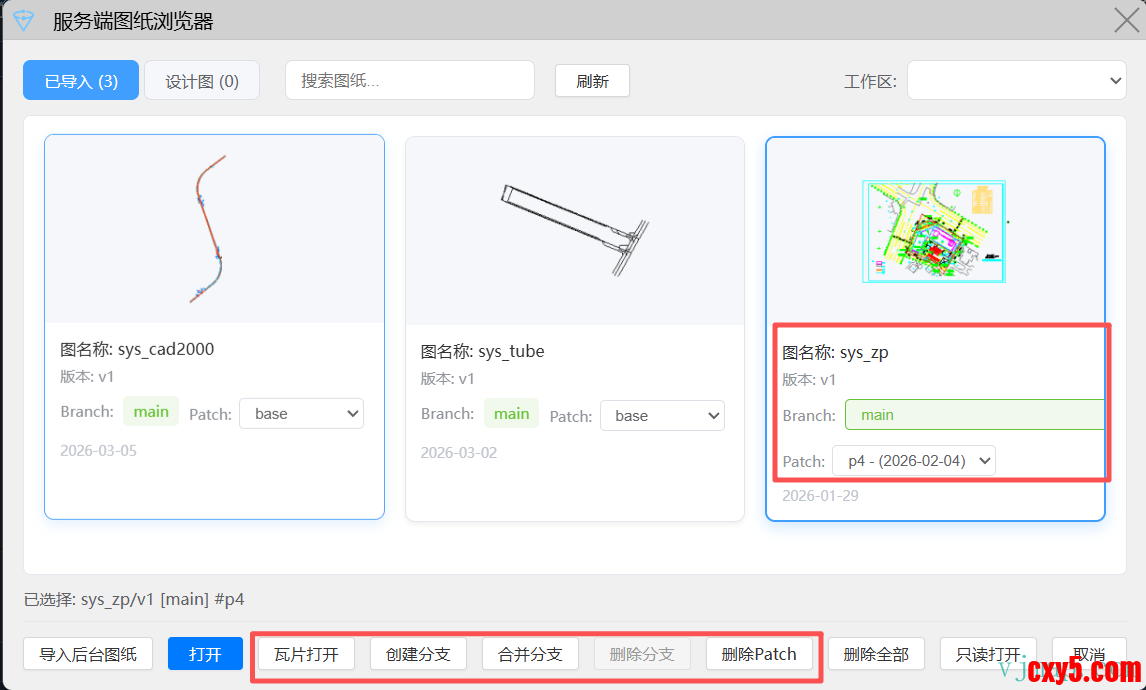This screenshot has width=1146, height=690.
Task: Open Patch dropdown for sys_cad2000
Action: coord(301,413)
